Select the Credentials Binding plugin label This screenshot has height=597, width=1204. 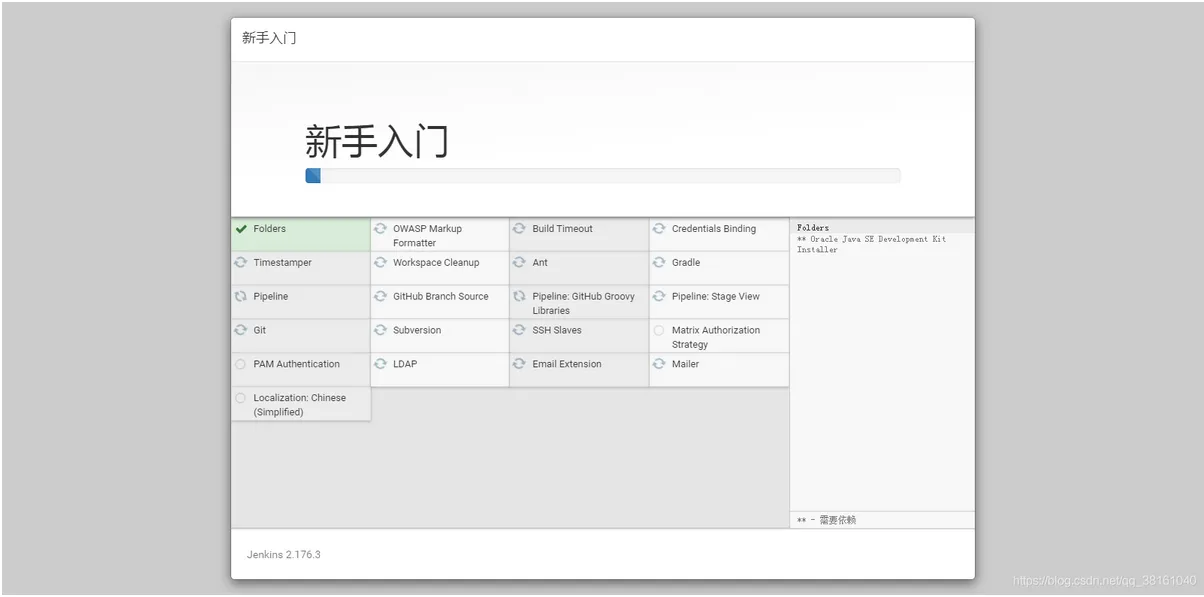714,229
